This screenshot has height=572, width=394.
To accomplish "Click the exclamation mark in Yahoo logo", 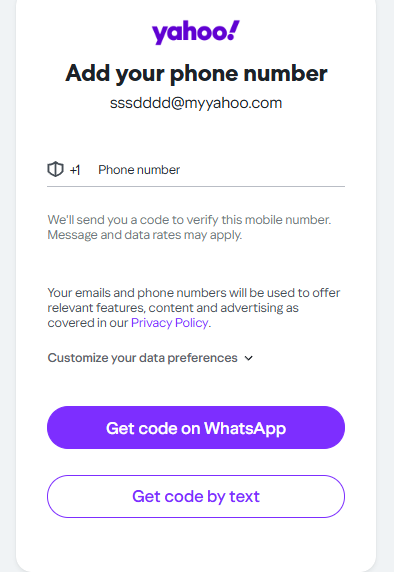I will [x=233, y=30].
